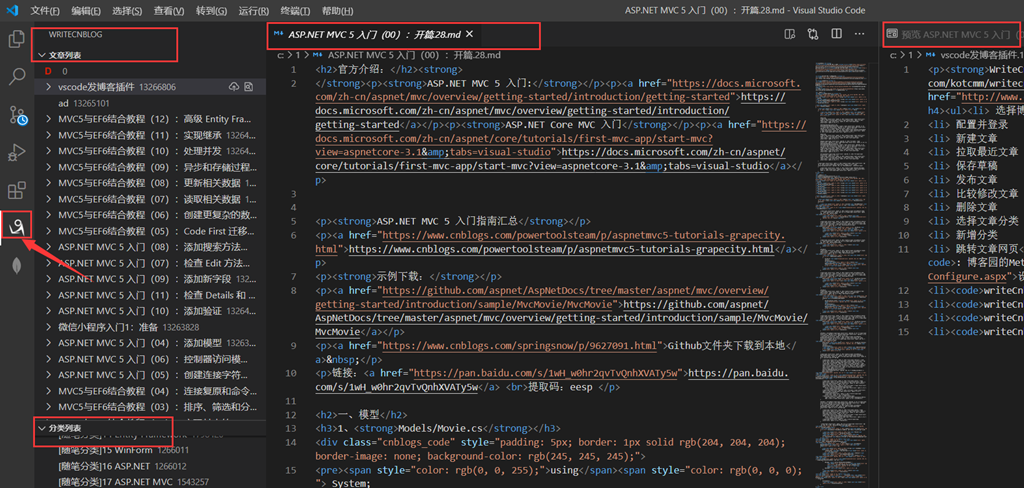Image resolution: width=1024 pixels, height=488 pixels.
Task: Open the 终端(T) menu
Action: coord(295,10)
